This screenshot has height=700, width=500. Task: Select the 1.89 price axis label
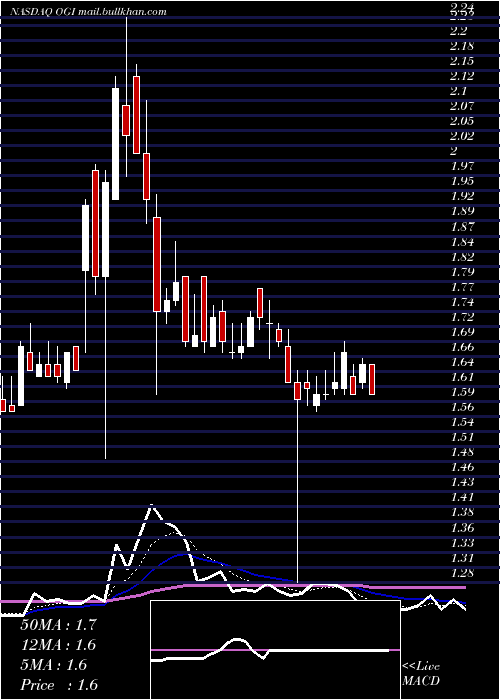tap(462, 211)
